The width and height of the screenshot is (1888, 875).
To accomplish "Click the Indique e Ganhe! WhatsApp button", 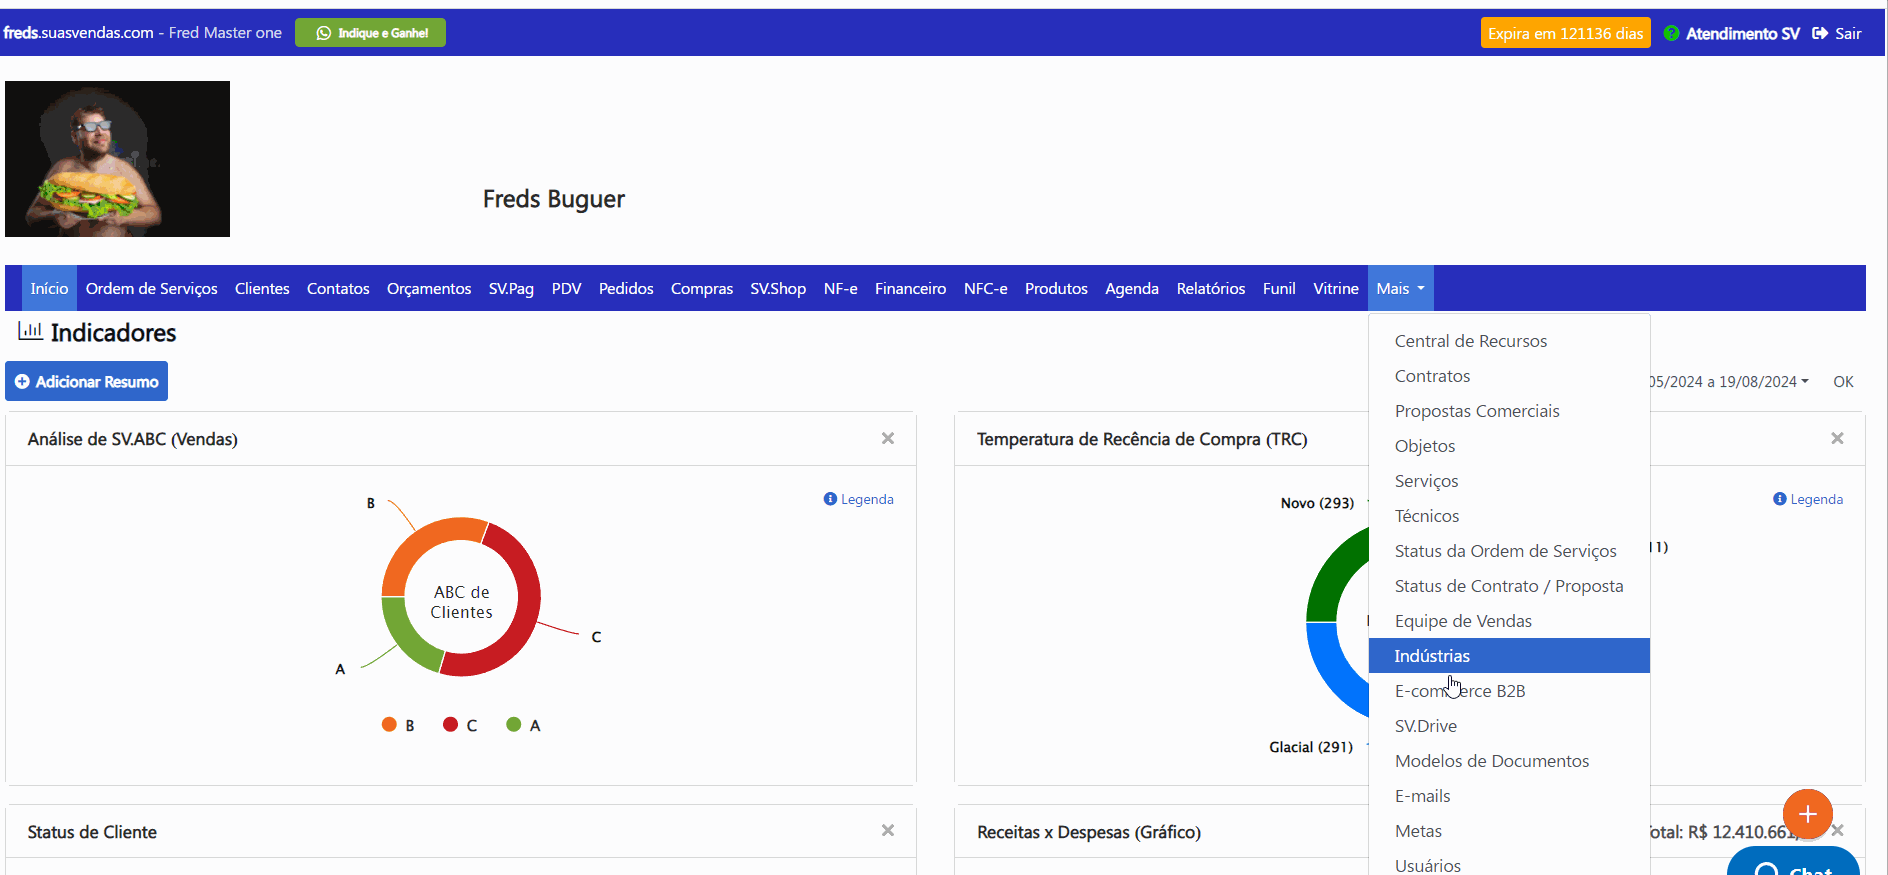I will point(370,33).
